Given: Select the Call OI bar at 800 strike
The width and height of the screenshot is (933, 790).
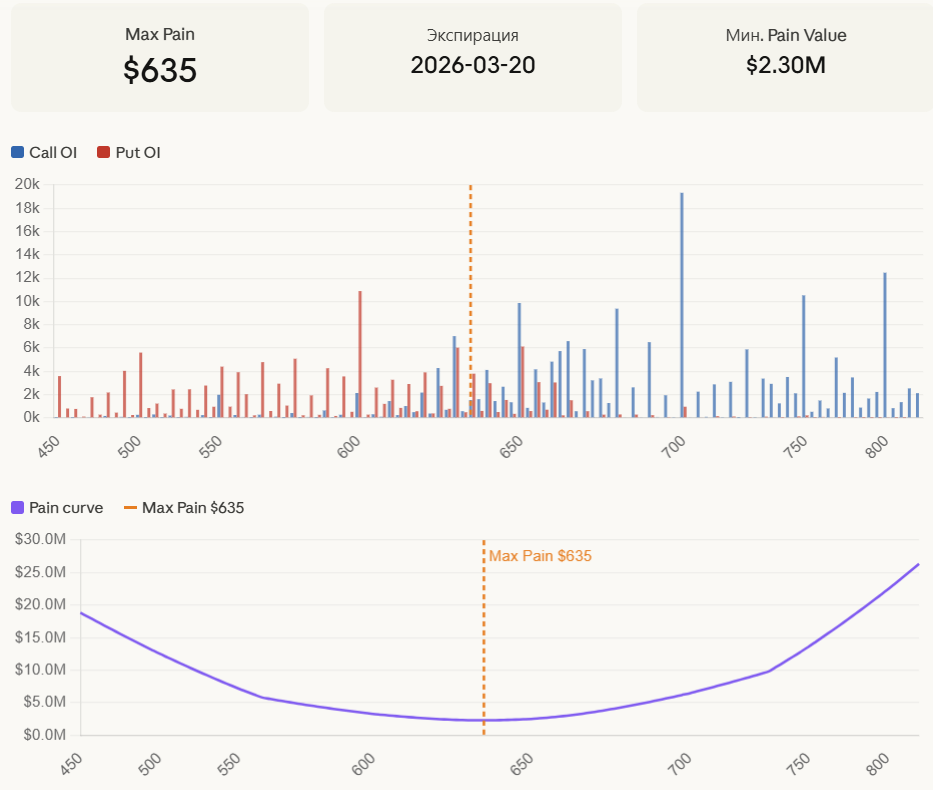Looking at the screenshot, I should pyautogui.click(x=885, y=345).
